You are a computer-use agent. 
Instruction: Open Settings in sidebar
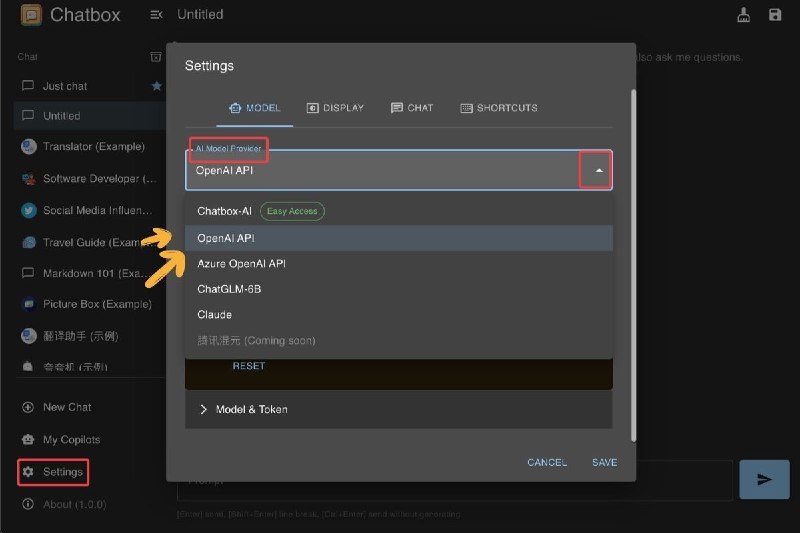pos(53,472)
